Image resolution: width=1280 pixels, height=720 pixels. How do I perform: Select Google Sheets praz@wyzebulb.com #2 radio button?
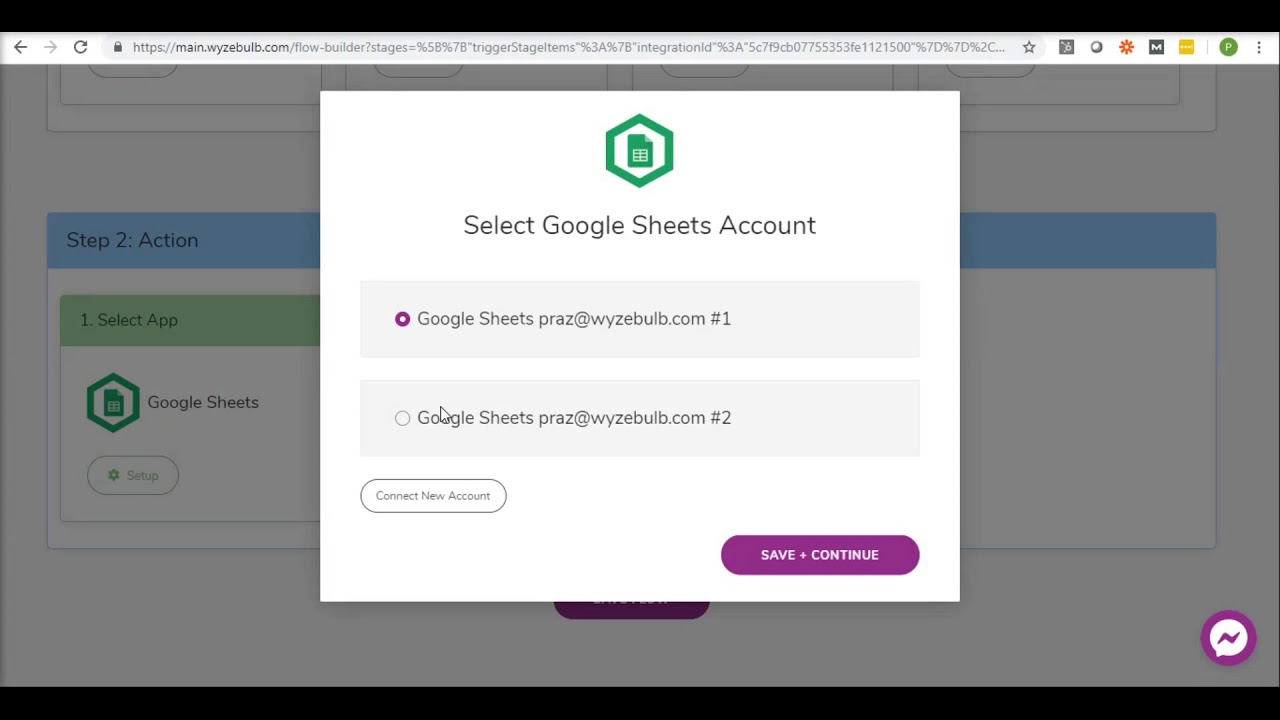402,418
